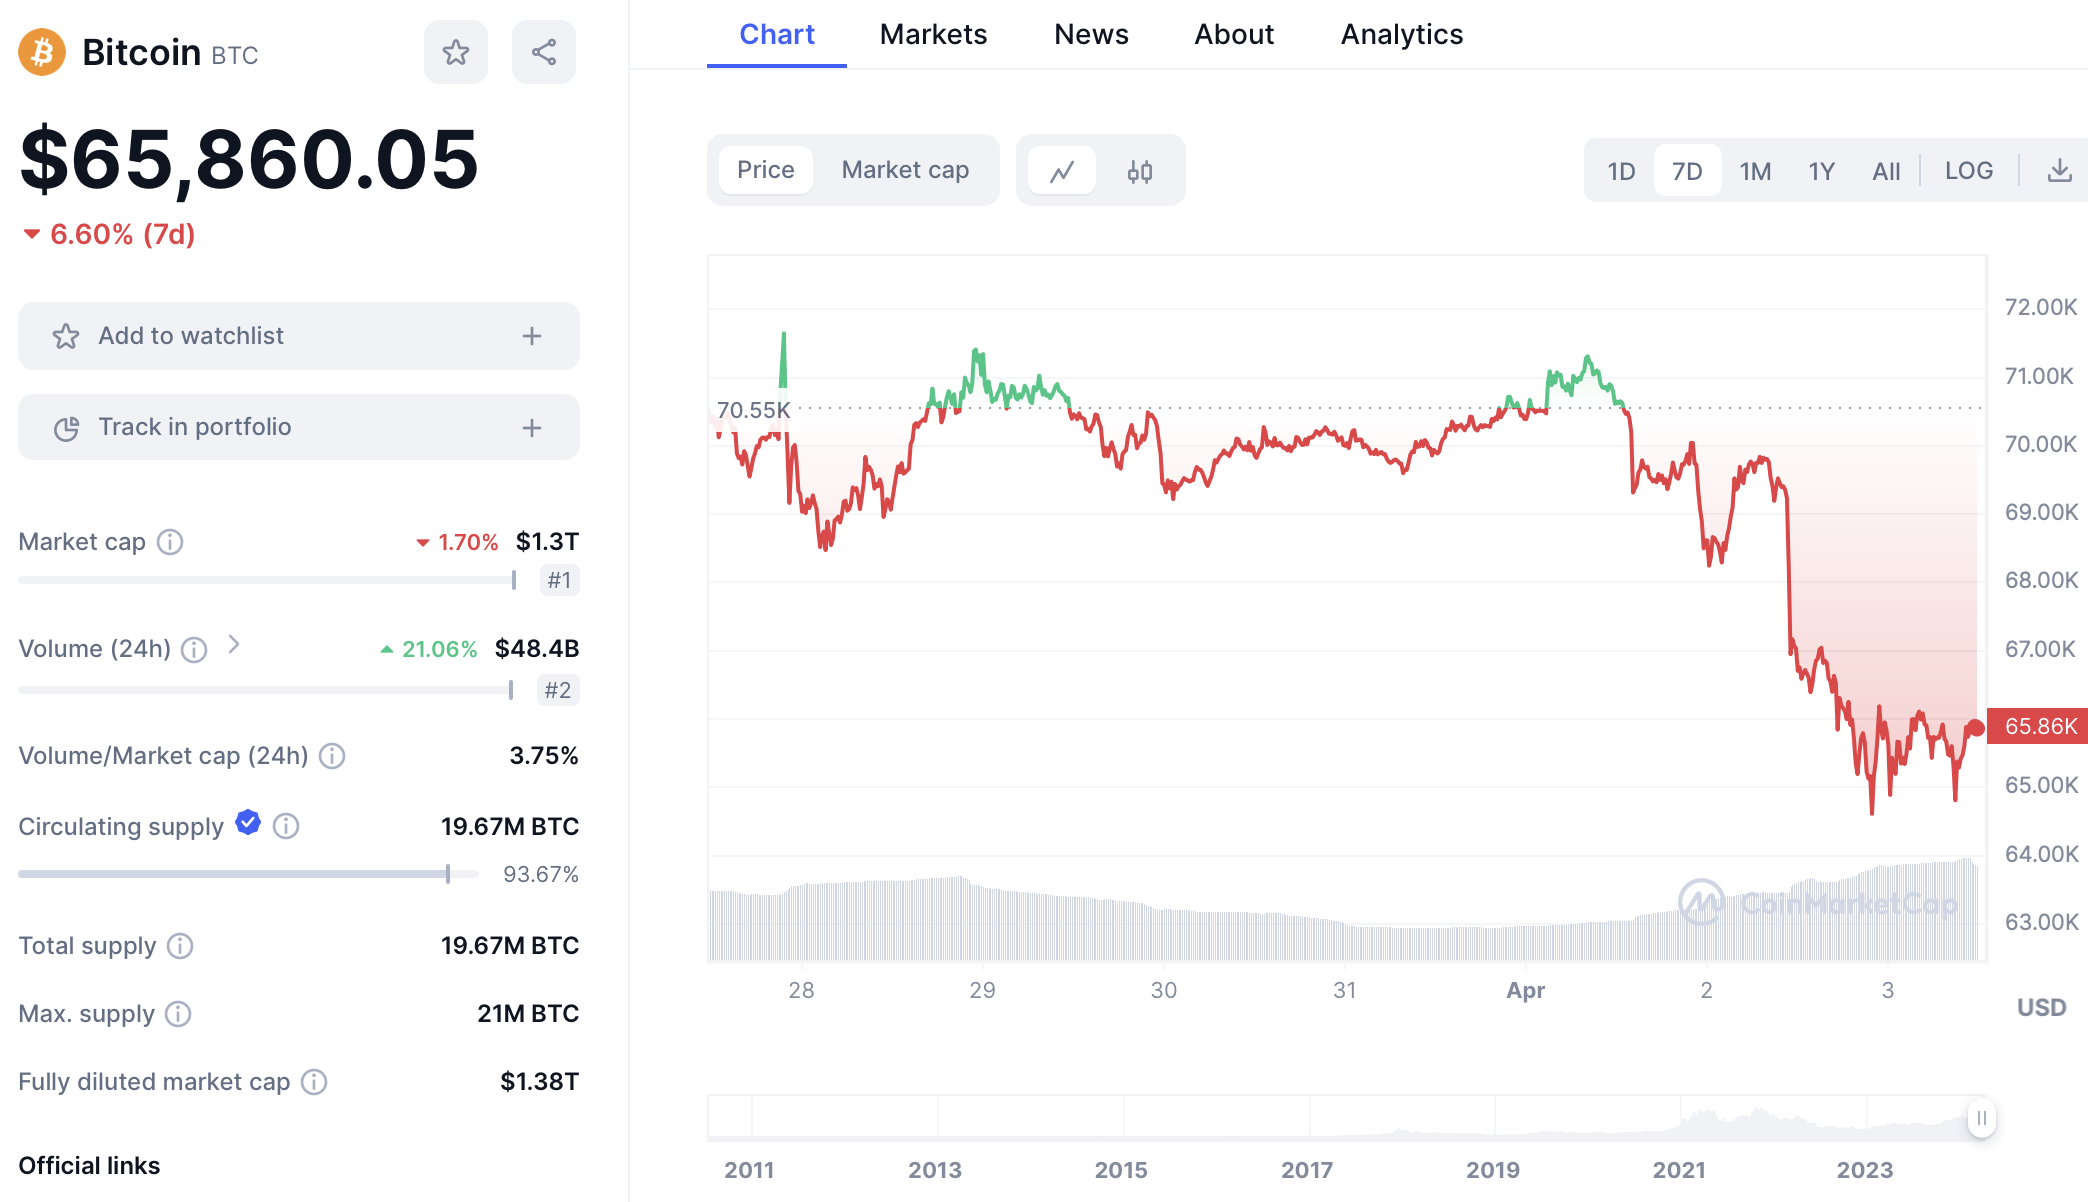The image size is (2088, 1202).
Task: Select the 1D time range
Action: coord(1621,171)
